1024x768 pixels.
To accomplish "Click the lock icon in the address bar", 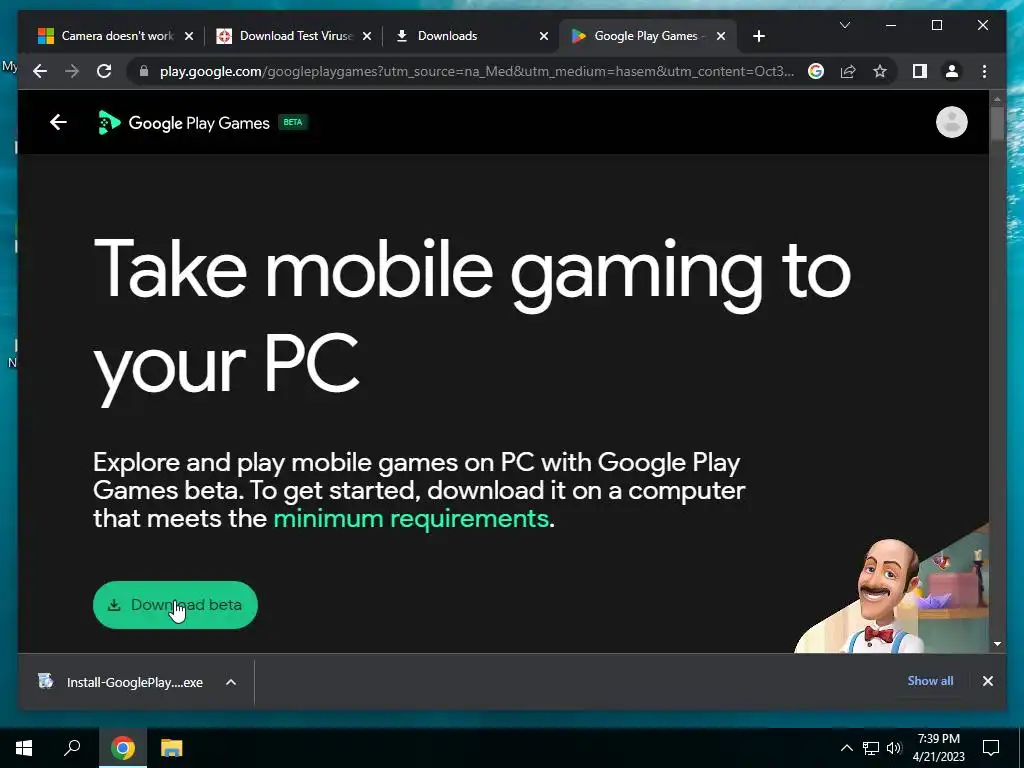I will click(x=144, y=71).
